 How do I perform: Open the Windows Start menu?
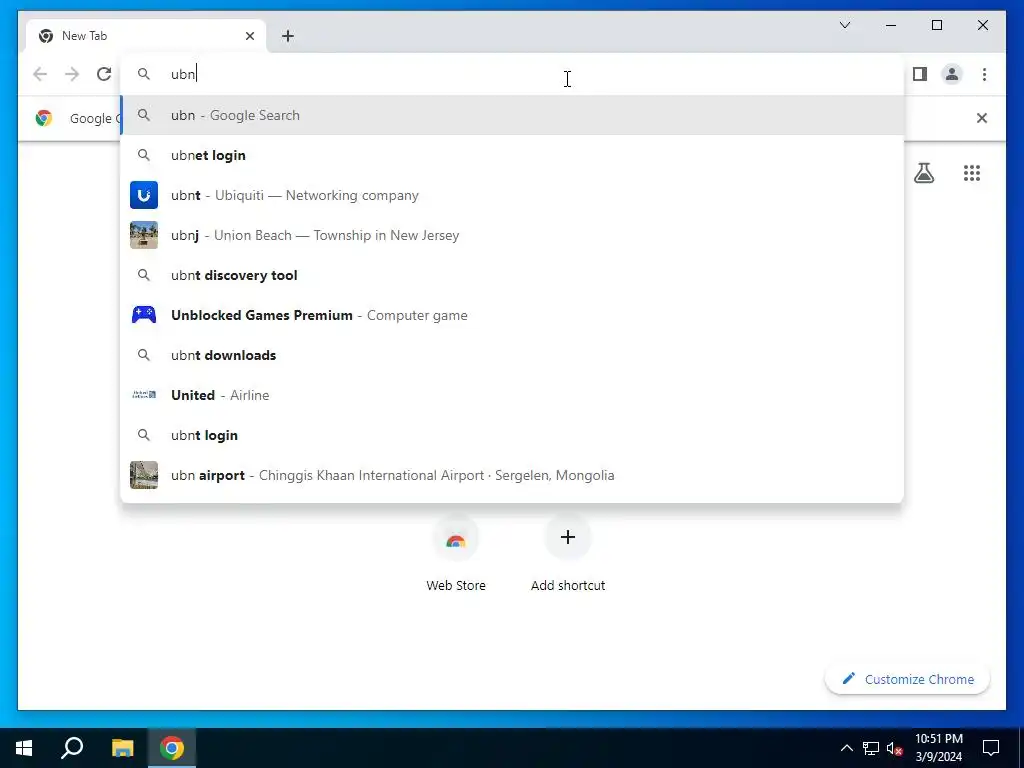click(x=24, y=748)
